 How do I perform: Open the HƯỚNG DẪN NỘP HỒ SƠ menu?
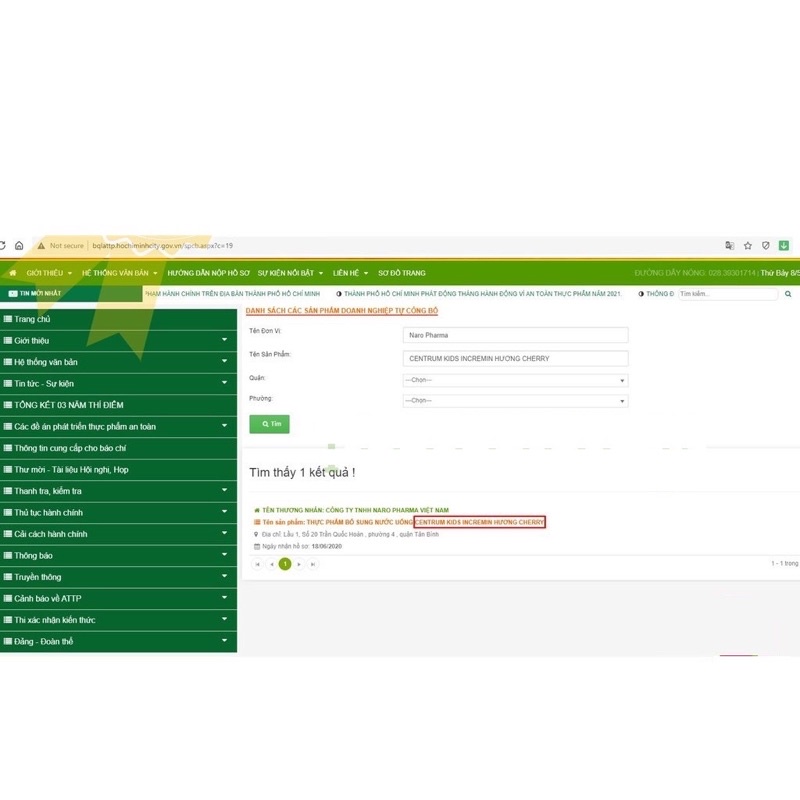coord(208,273)
